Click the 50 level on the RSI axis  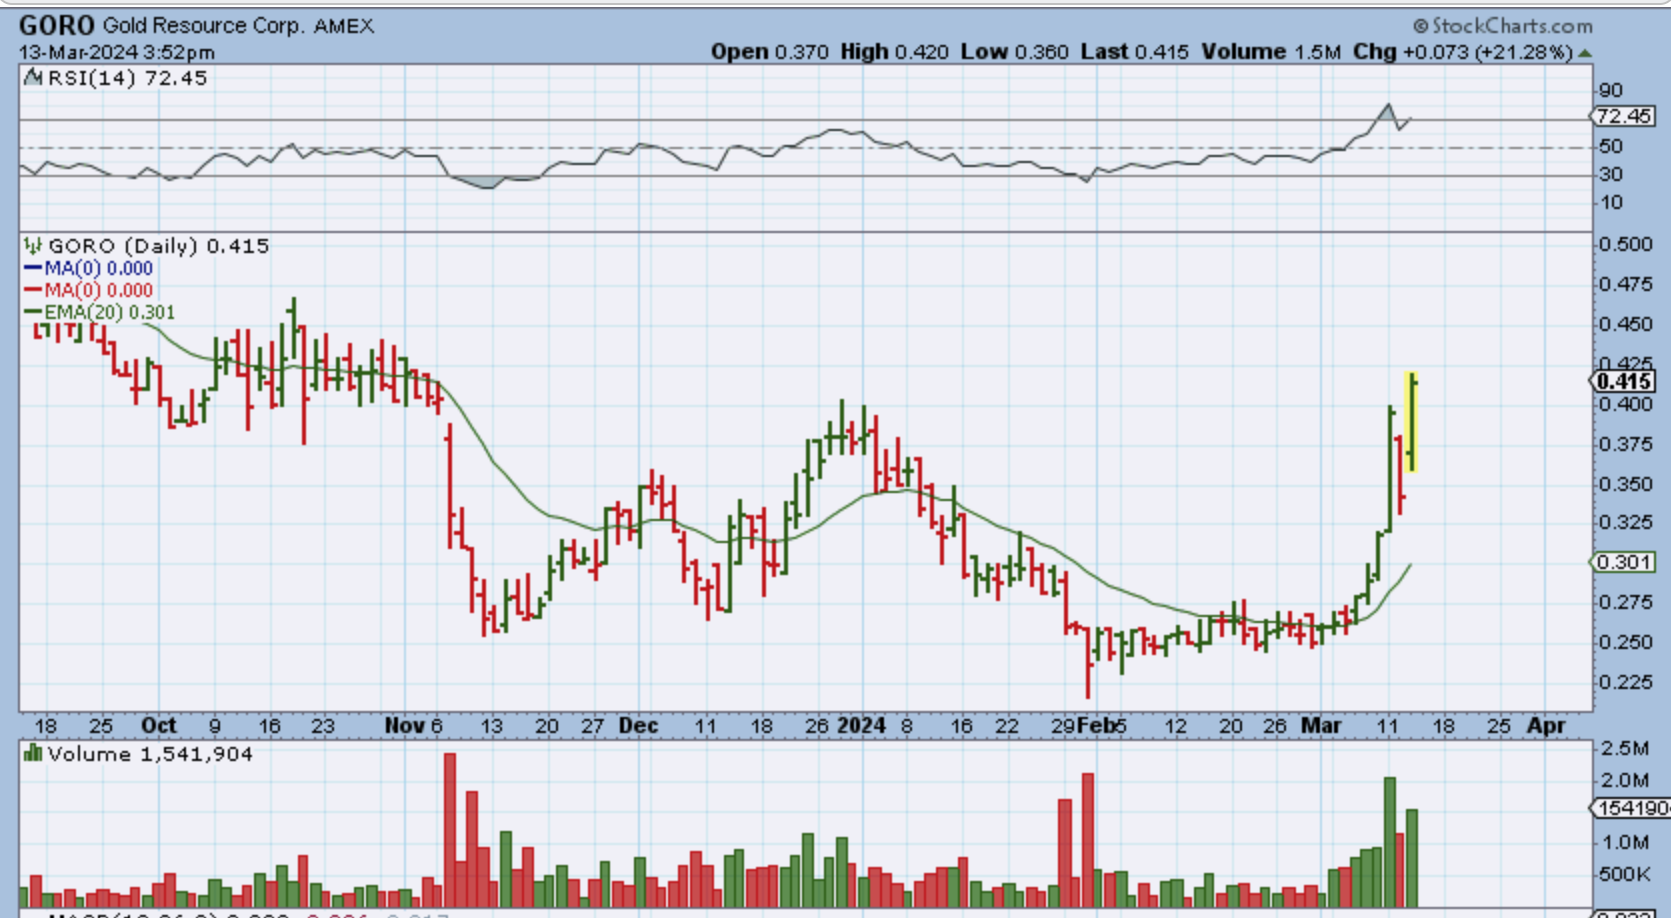(x=1611, y=146)
